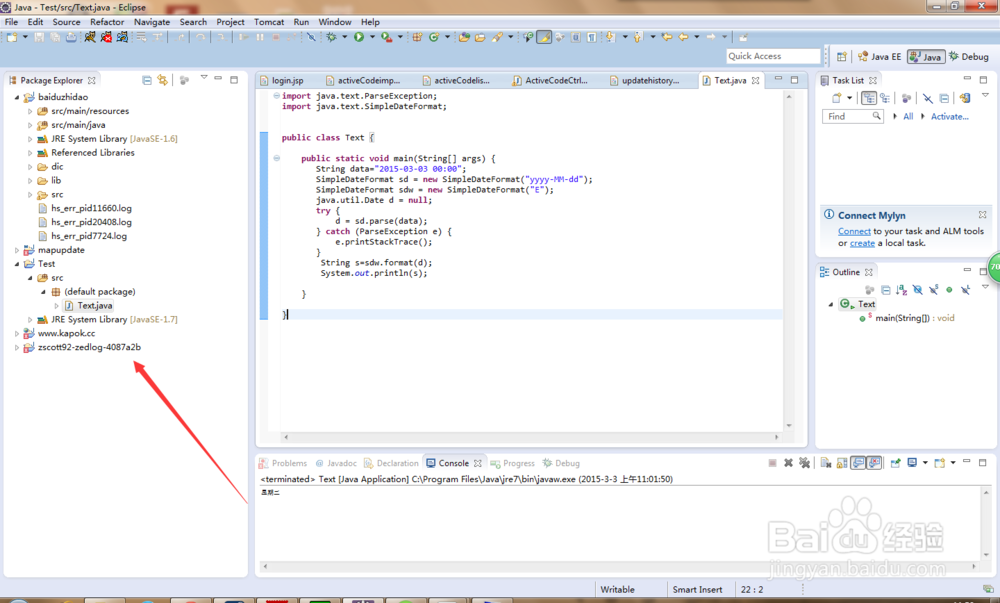Image resolution: width=1000 pixels, height=603 pixels.
Task: Click the New Java Package toolbar icon
Action: click(x=417, y=37)
